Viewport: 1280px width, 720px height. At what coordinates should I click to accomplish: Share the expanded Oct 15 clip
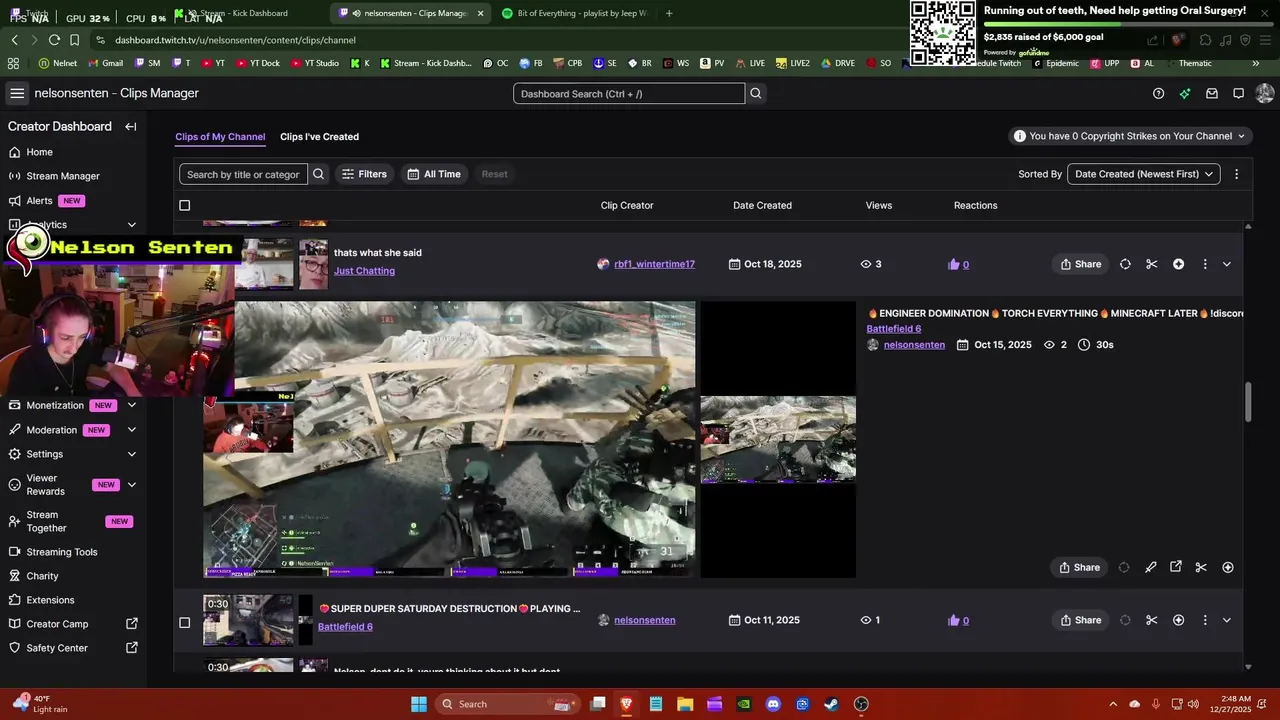pyautogui.click(x=1080, y=567)
